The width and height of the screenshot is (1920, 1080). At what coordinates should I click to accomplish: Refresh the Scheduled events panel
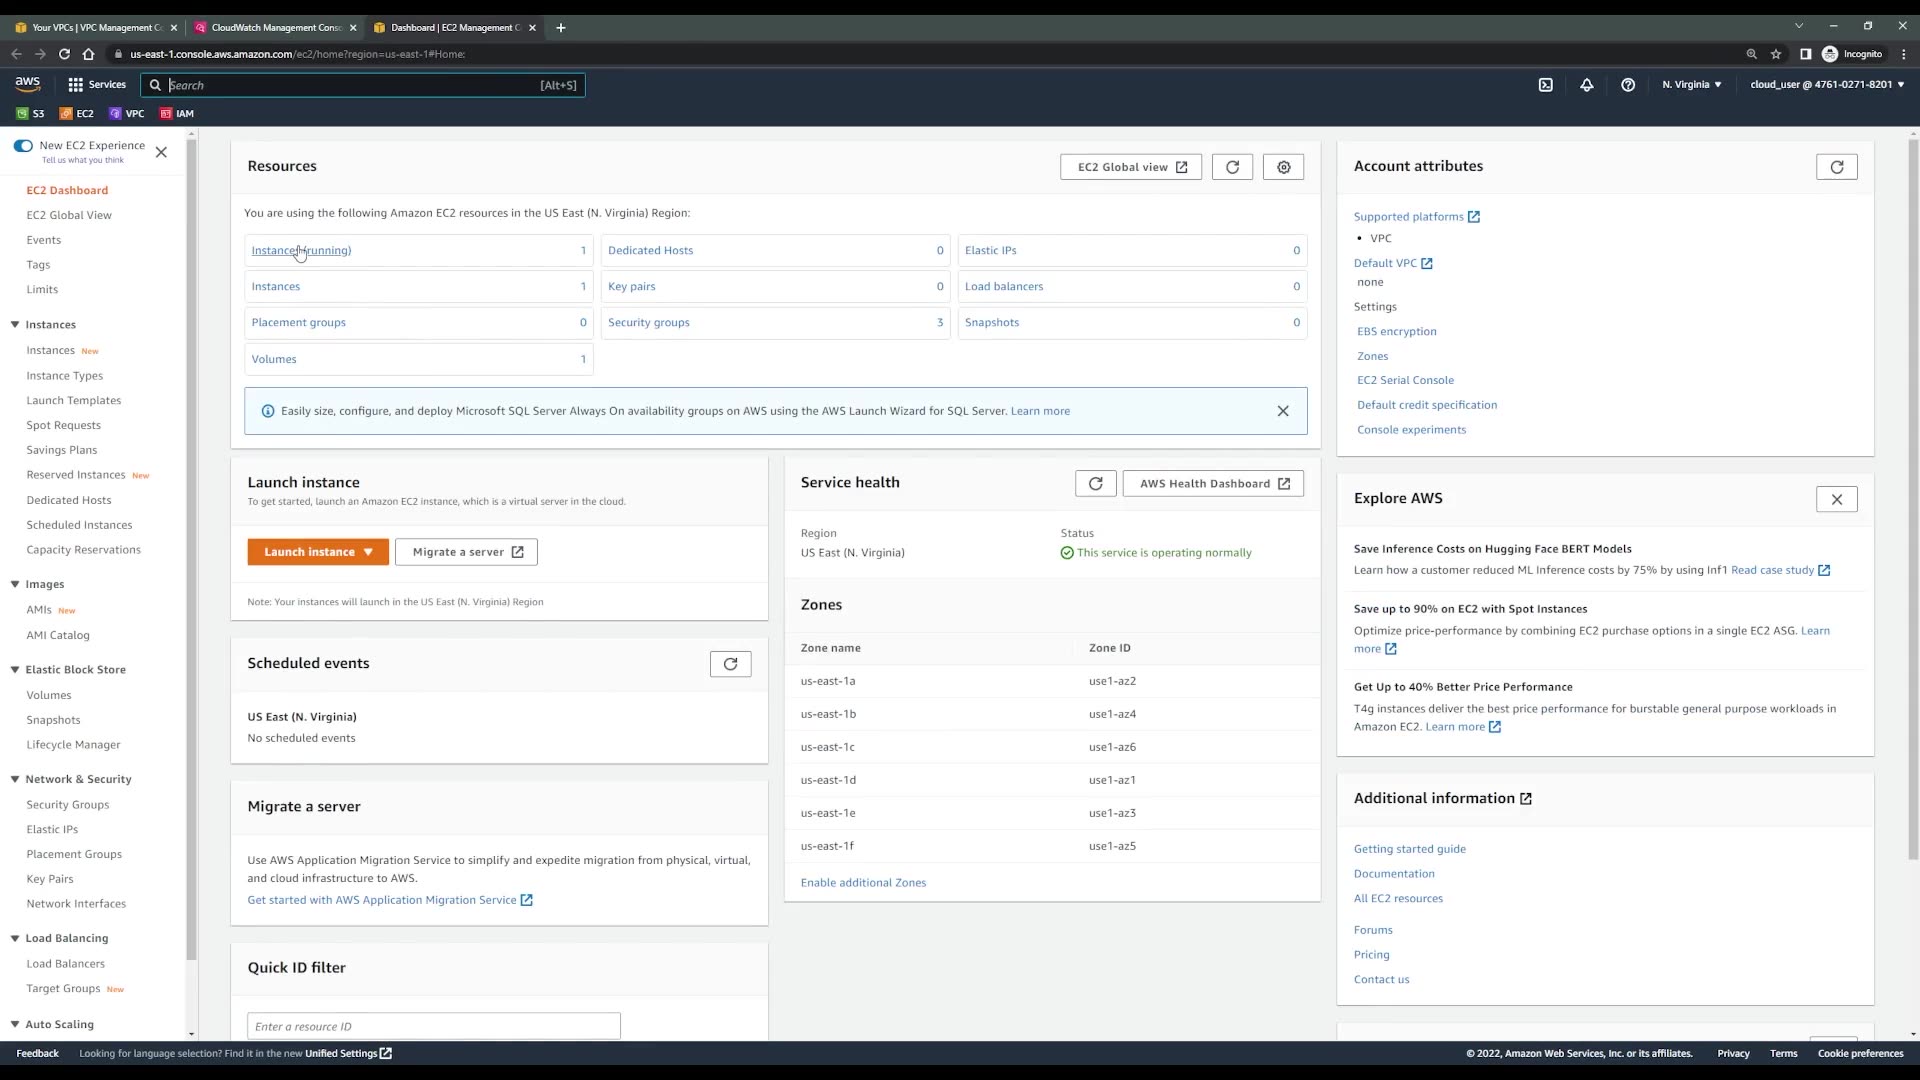click(x=730, y=664)
